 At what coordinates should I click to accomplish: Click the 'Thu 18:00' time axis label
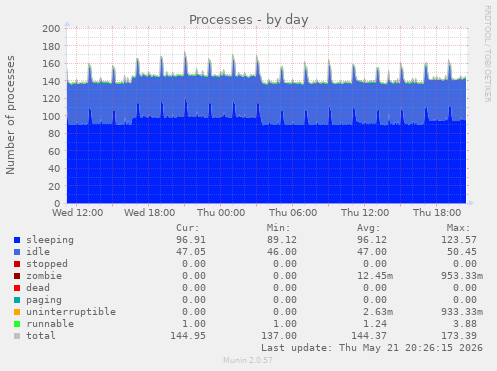(x=437, y=213)
